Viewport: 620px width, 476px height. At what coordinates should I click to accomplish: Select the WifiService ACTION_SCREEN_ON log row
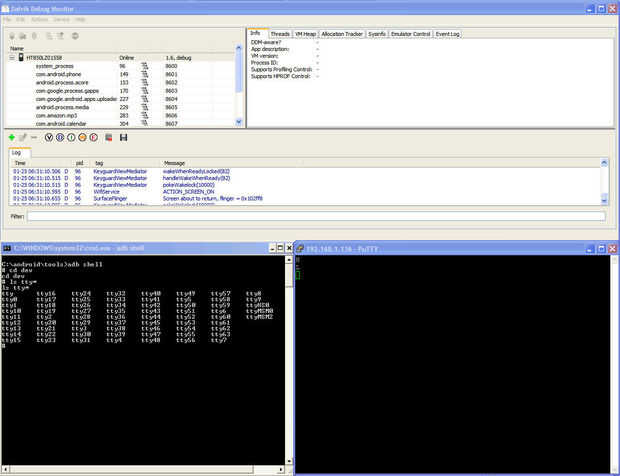pos(304,192)
